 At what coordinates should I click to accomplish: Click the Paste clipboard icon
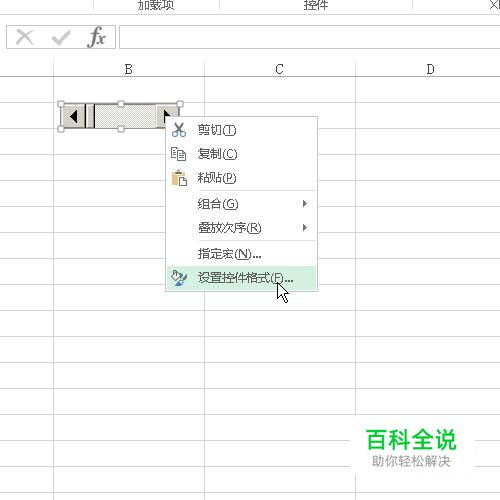click(179, 178)
